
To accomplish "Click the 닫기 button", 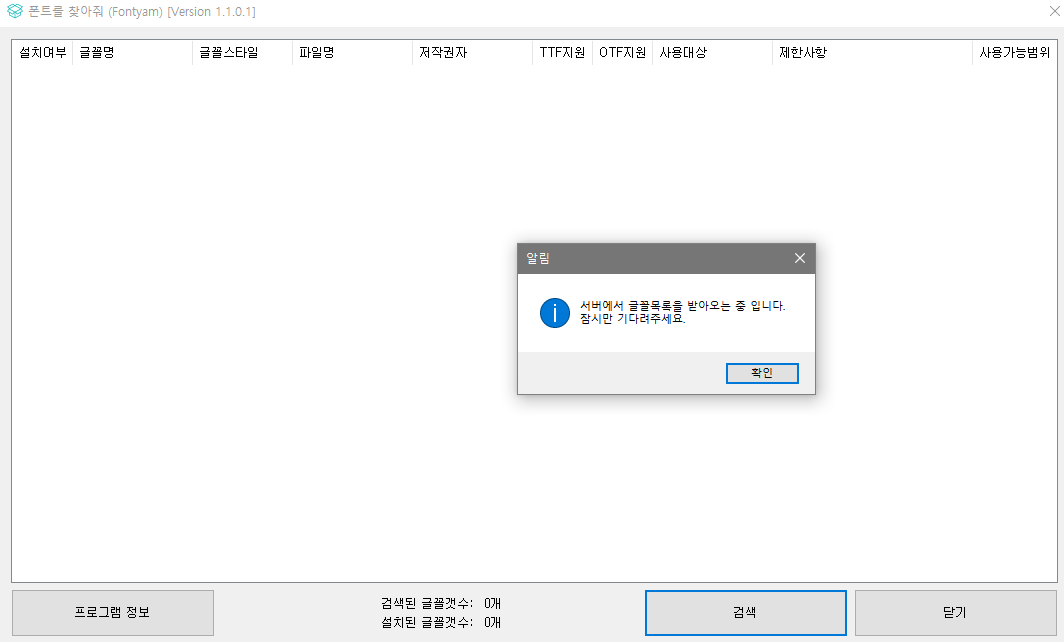I will click(955, 613).
